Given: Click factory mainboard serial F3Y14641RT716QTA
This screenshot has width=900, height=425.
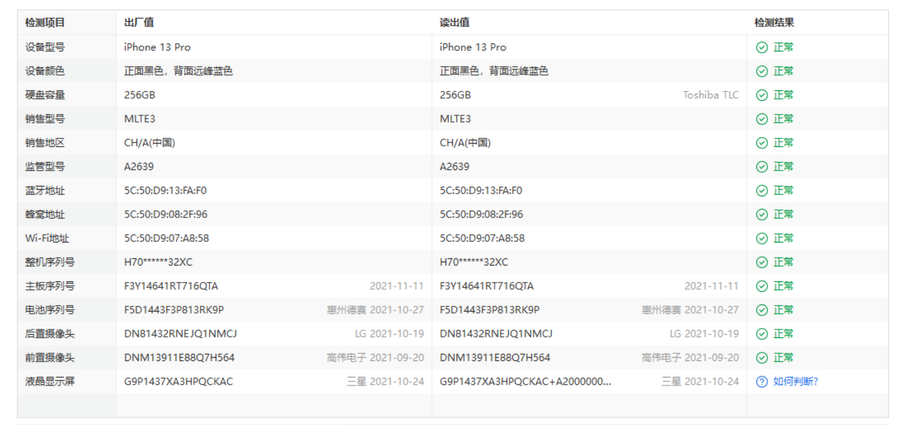Looking at the screenshot, I should pyautogui.click(x=171, y=286).
